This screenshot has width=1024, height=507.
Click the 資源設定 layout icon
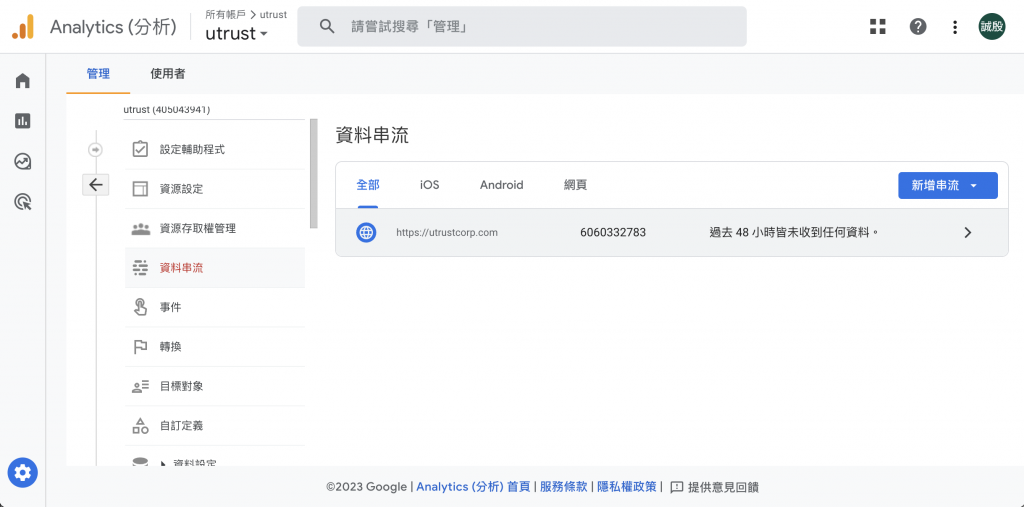pos(140,189)
